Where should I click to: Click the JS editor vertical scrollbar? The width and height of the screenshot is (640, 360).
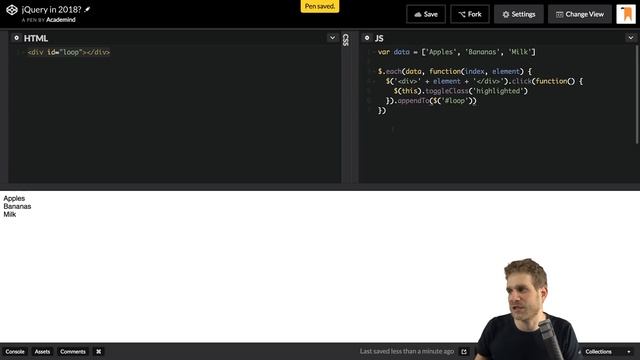tap(637, 94)
